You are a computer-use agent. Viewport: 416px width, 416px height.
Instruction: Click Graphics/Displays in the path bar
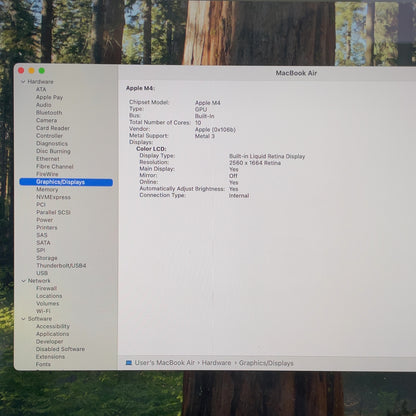(x=266, y=363)
